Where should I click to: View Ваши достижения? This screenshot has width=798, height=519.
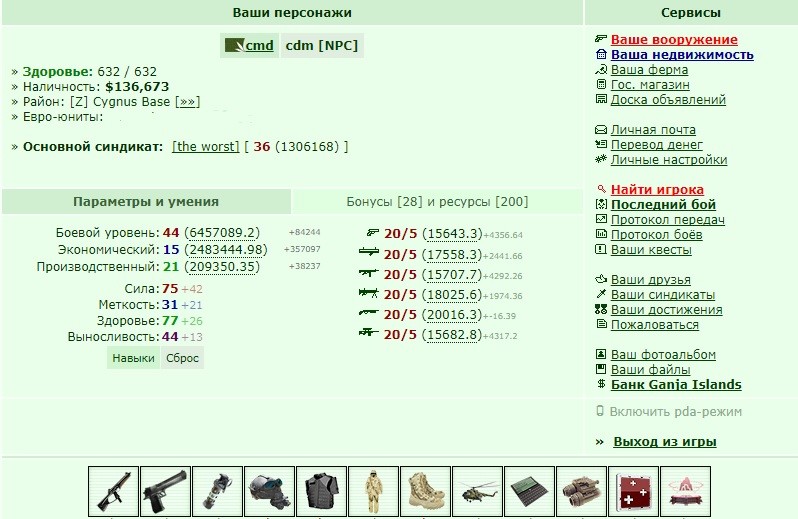pyautogui.click(x=667, y=310)
